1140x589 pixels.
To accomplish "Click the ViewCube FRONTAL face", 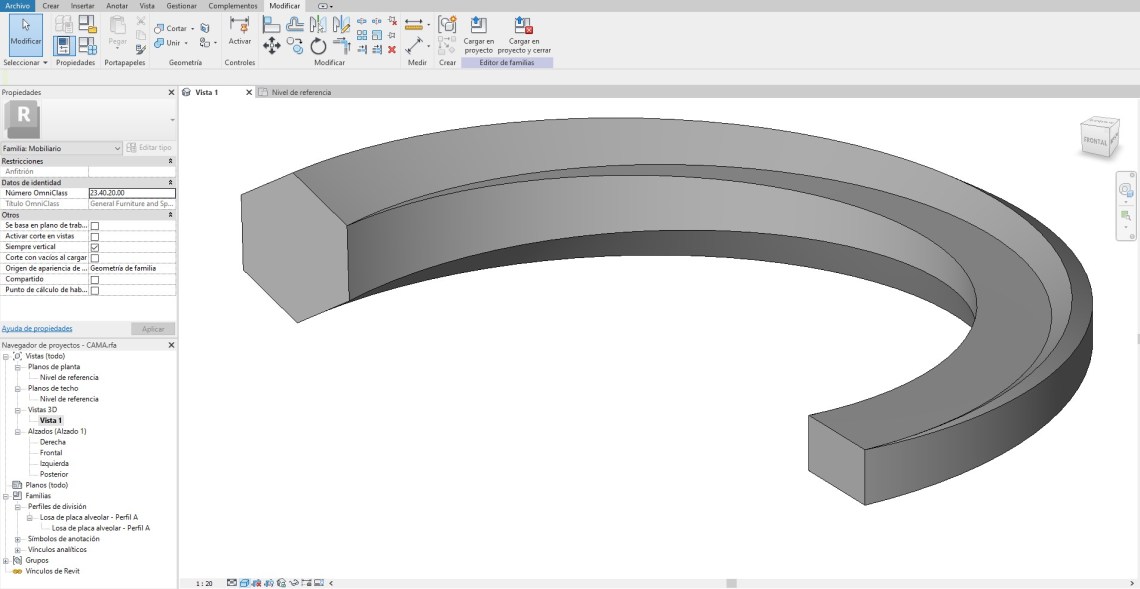I will tap(1094, 142).
